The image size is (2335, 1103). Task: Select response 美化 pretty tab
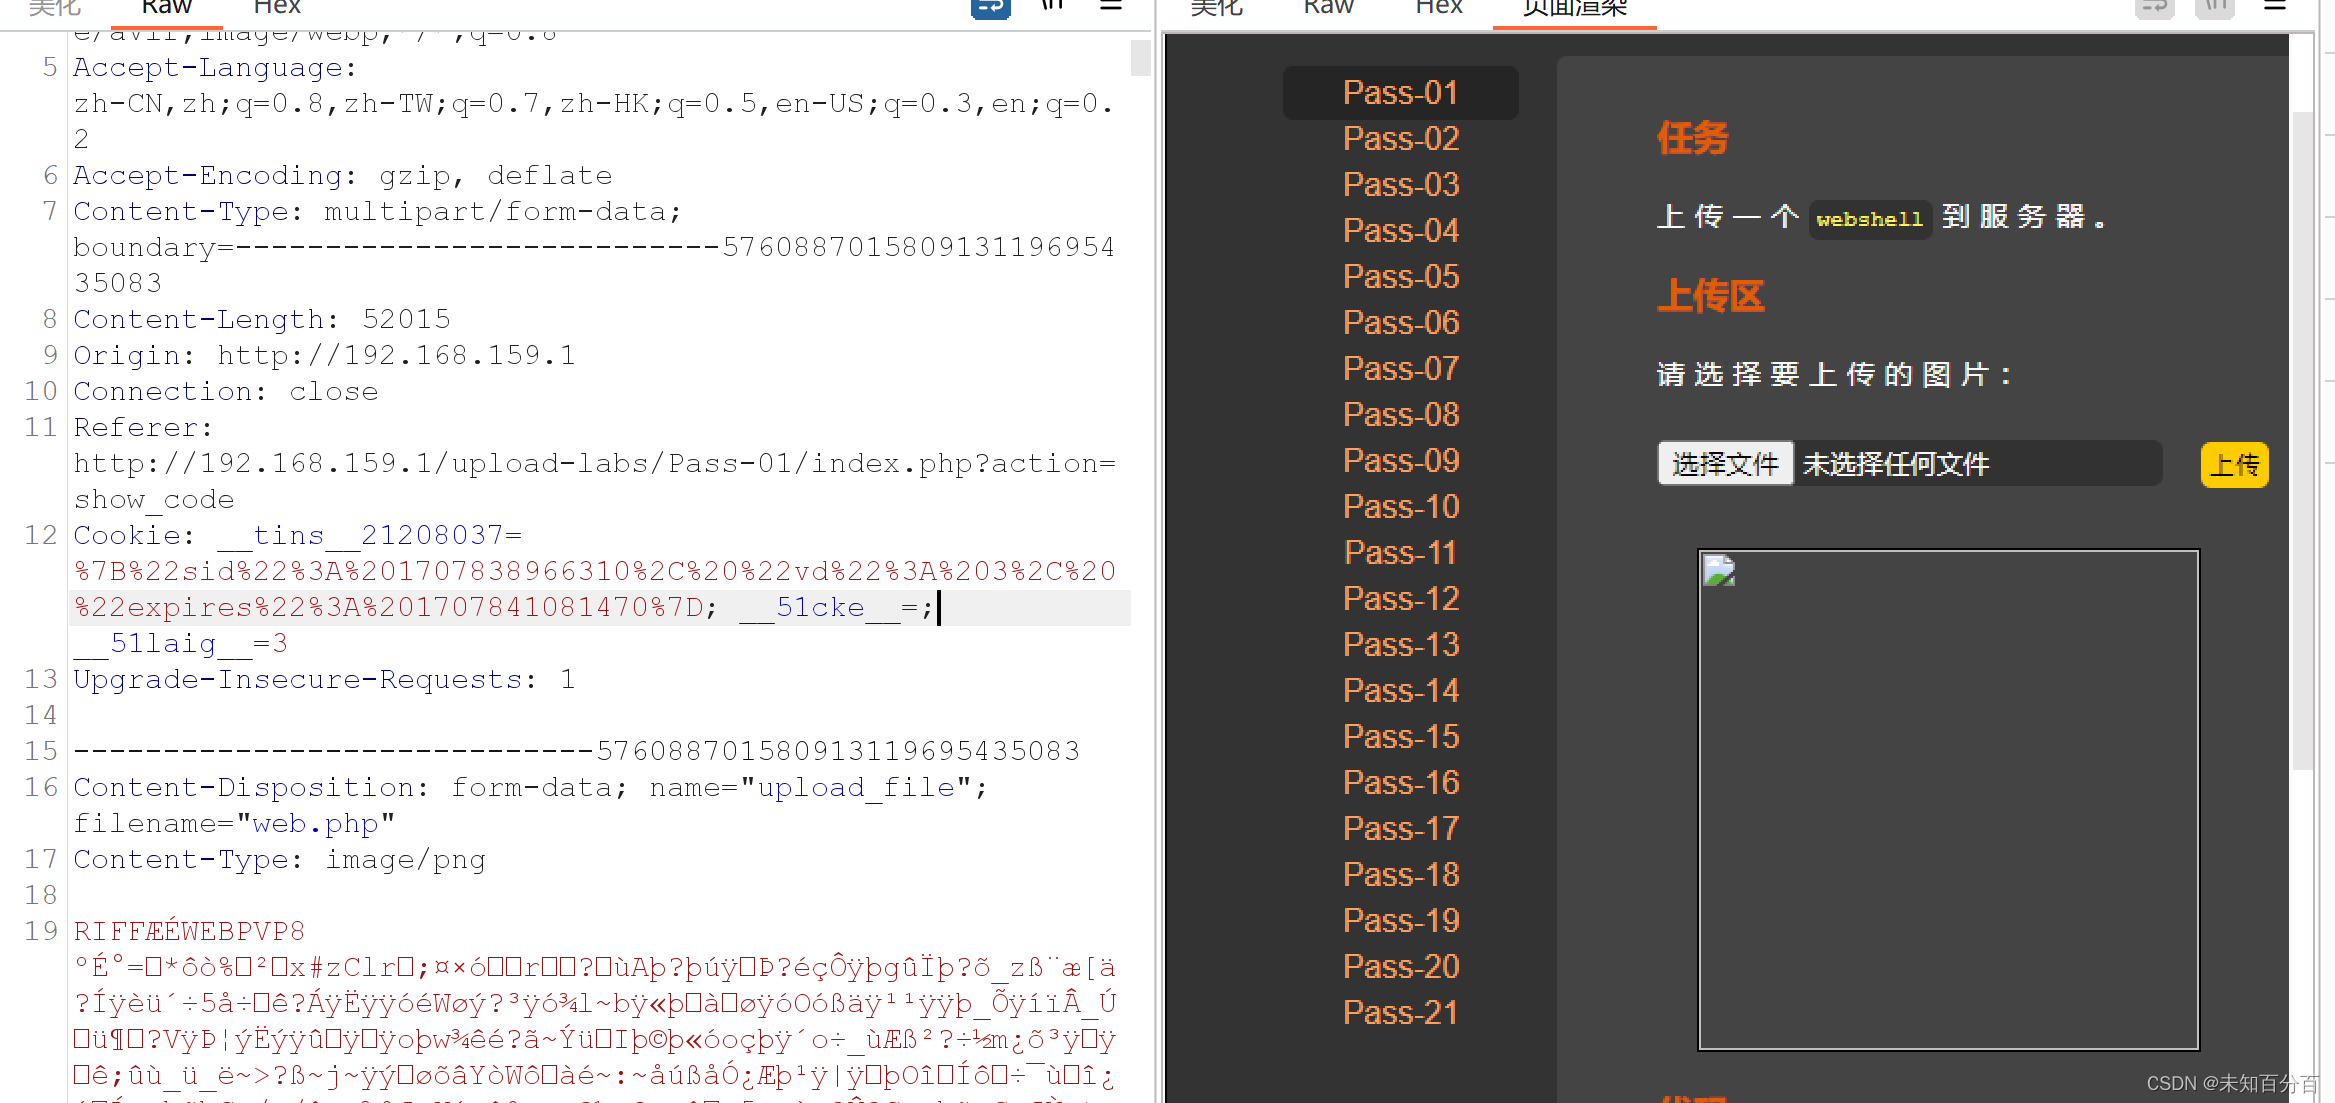[1216, 8]
